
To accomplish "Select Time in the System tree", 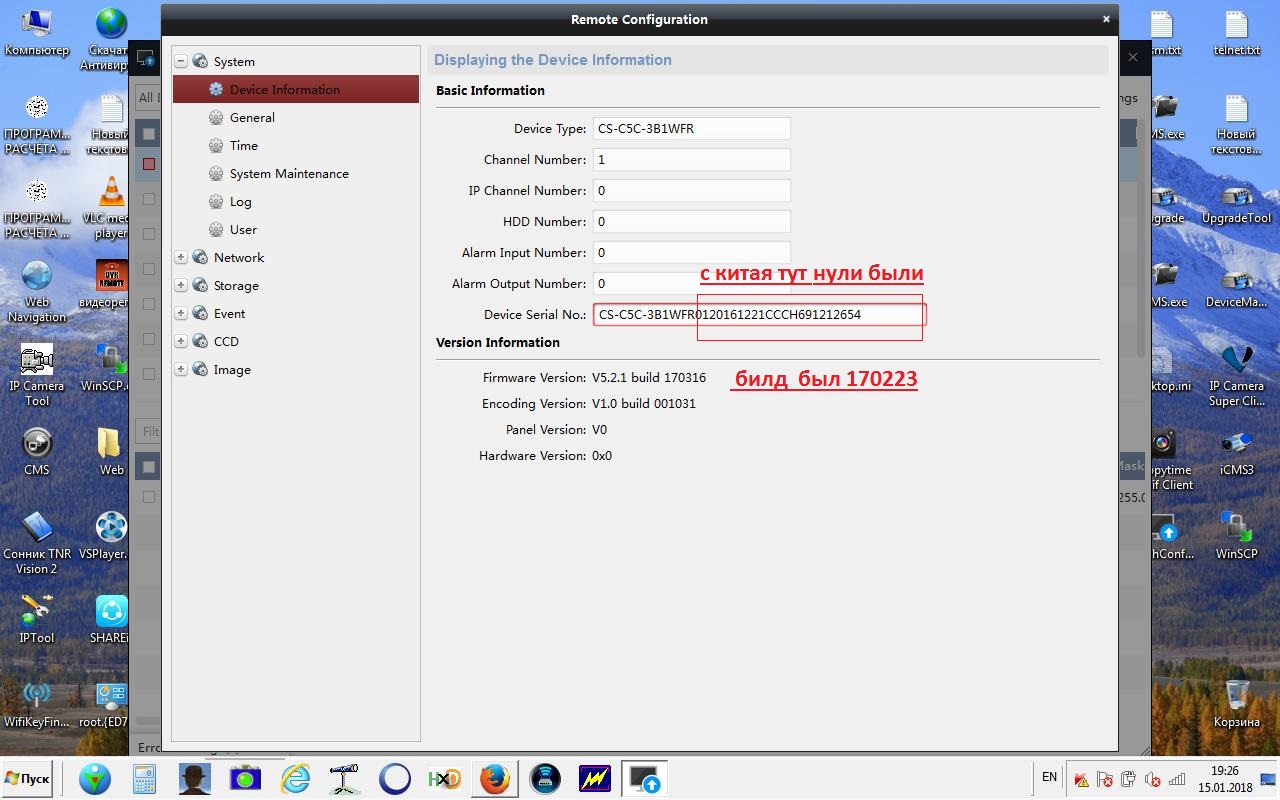I will pyautogui.click(x=243, y=145).
